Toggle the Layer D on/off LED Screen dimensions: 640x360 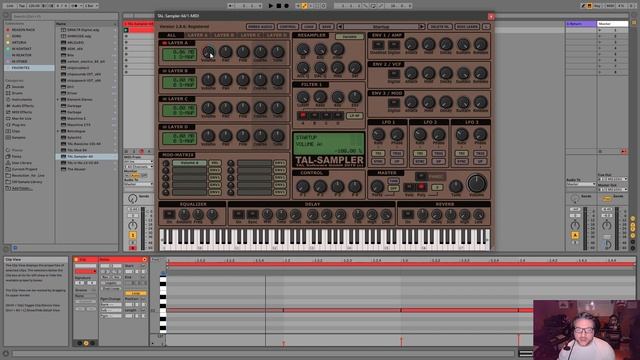point(164,127)
